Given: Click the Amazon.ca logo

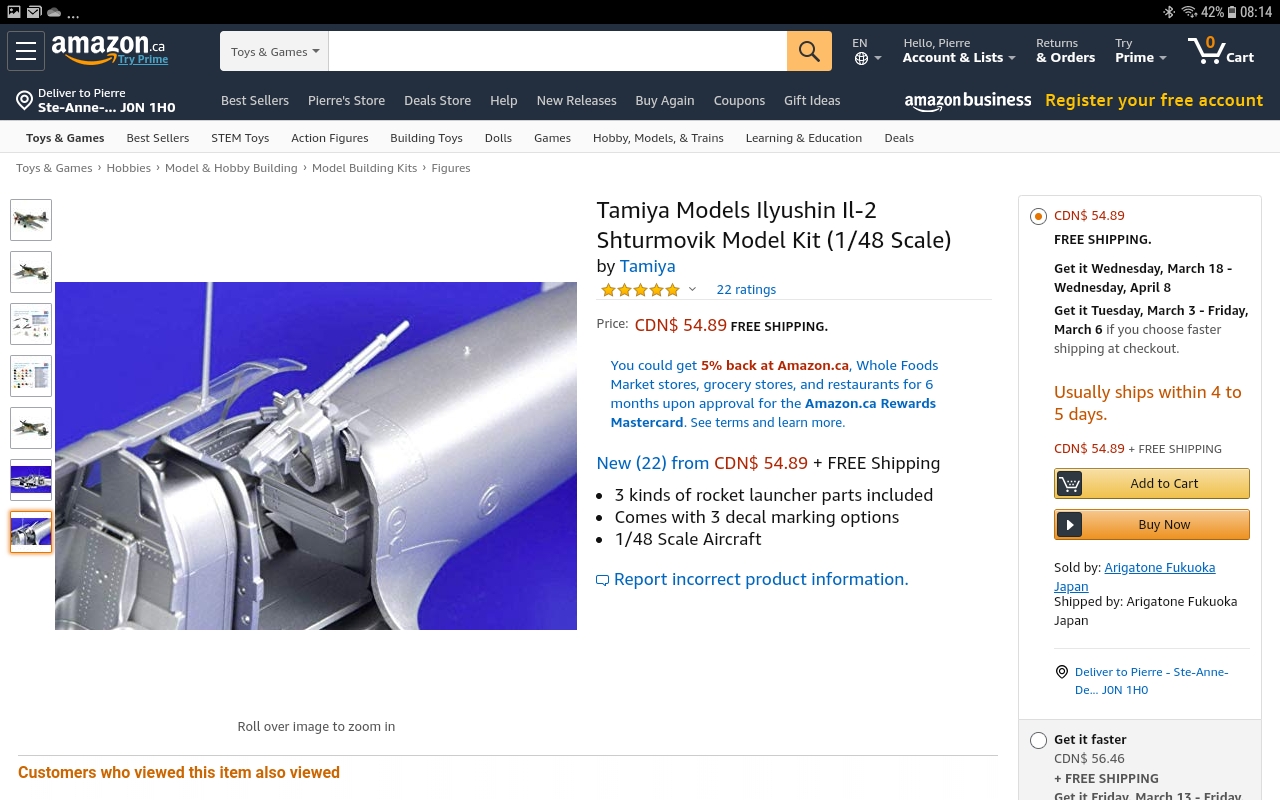Looking at the screenshot, I should pos(108,49).
